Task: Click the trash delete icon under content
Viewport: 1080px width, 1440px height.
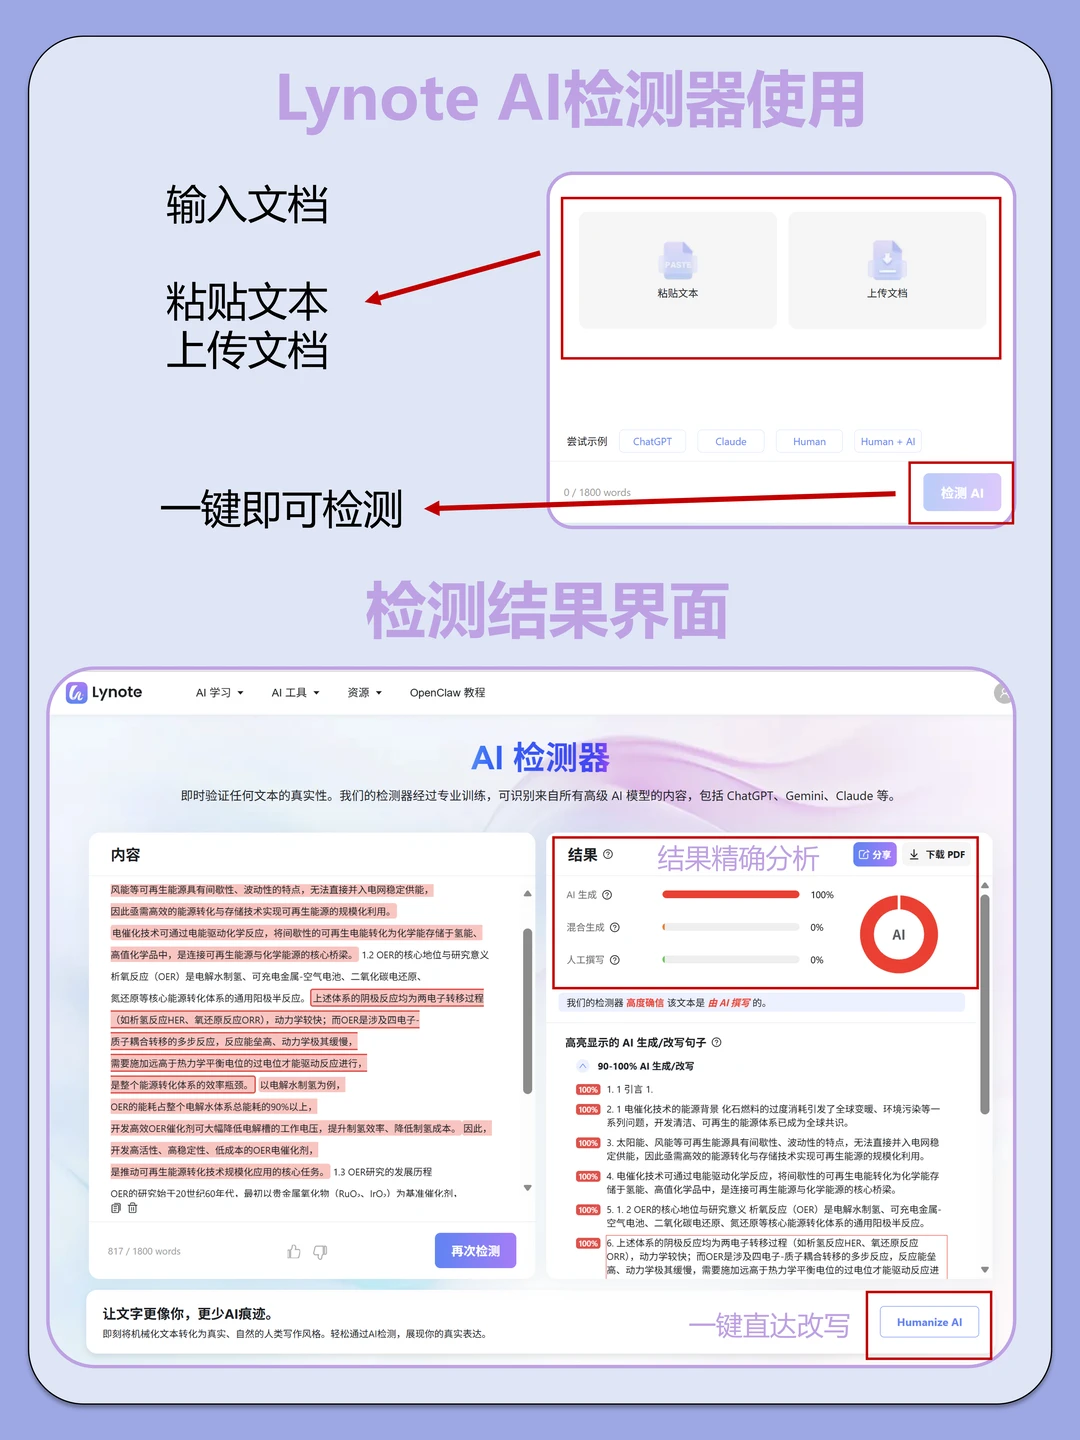Action: point(132,1208)
